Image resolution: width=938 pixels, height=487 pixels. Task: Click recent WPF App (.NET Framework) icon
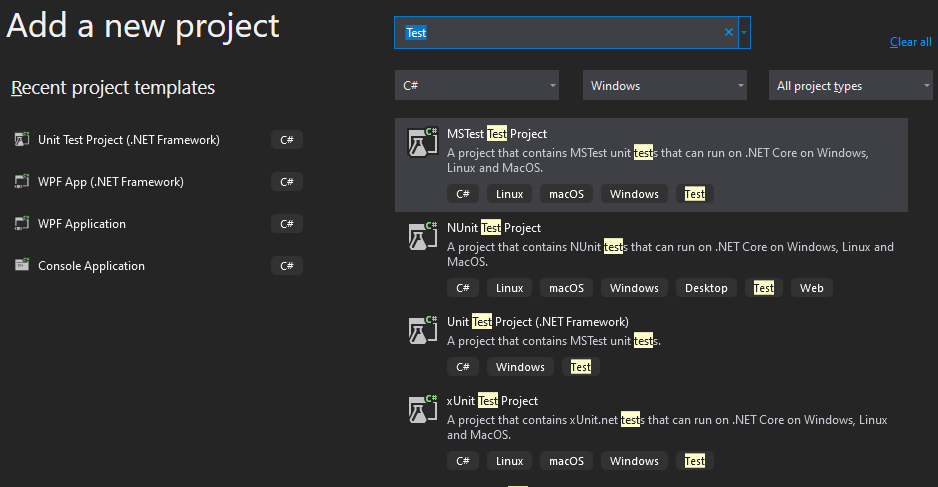coord(22,181)
